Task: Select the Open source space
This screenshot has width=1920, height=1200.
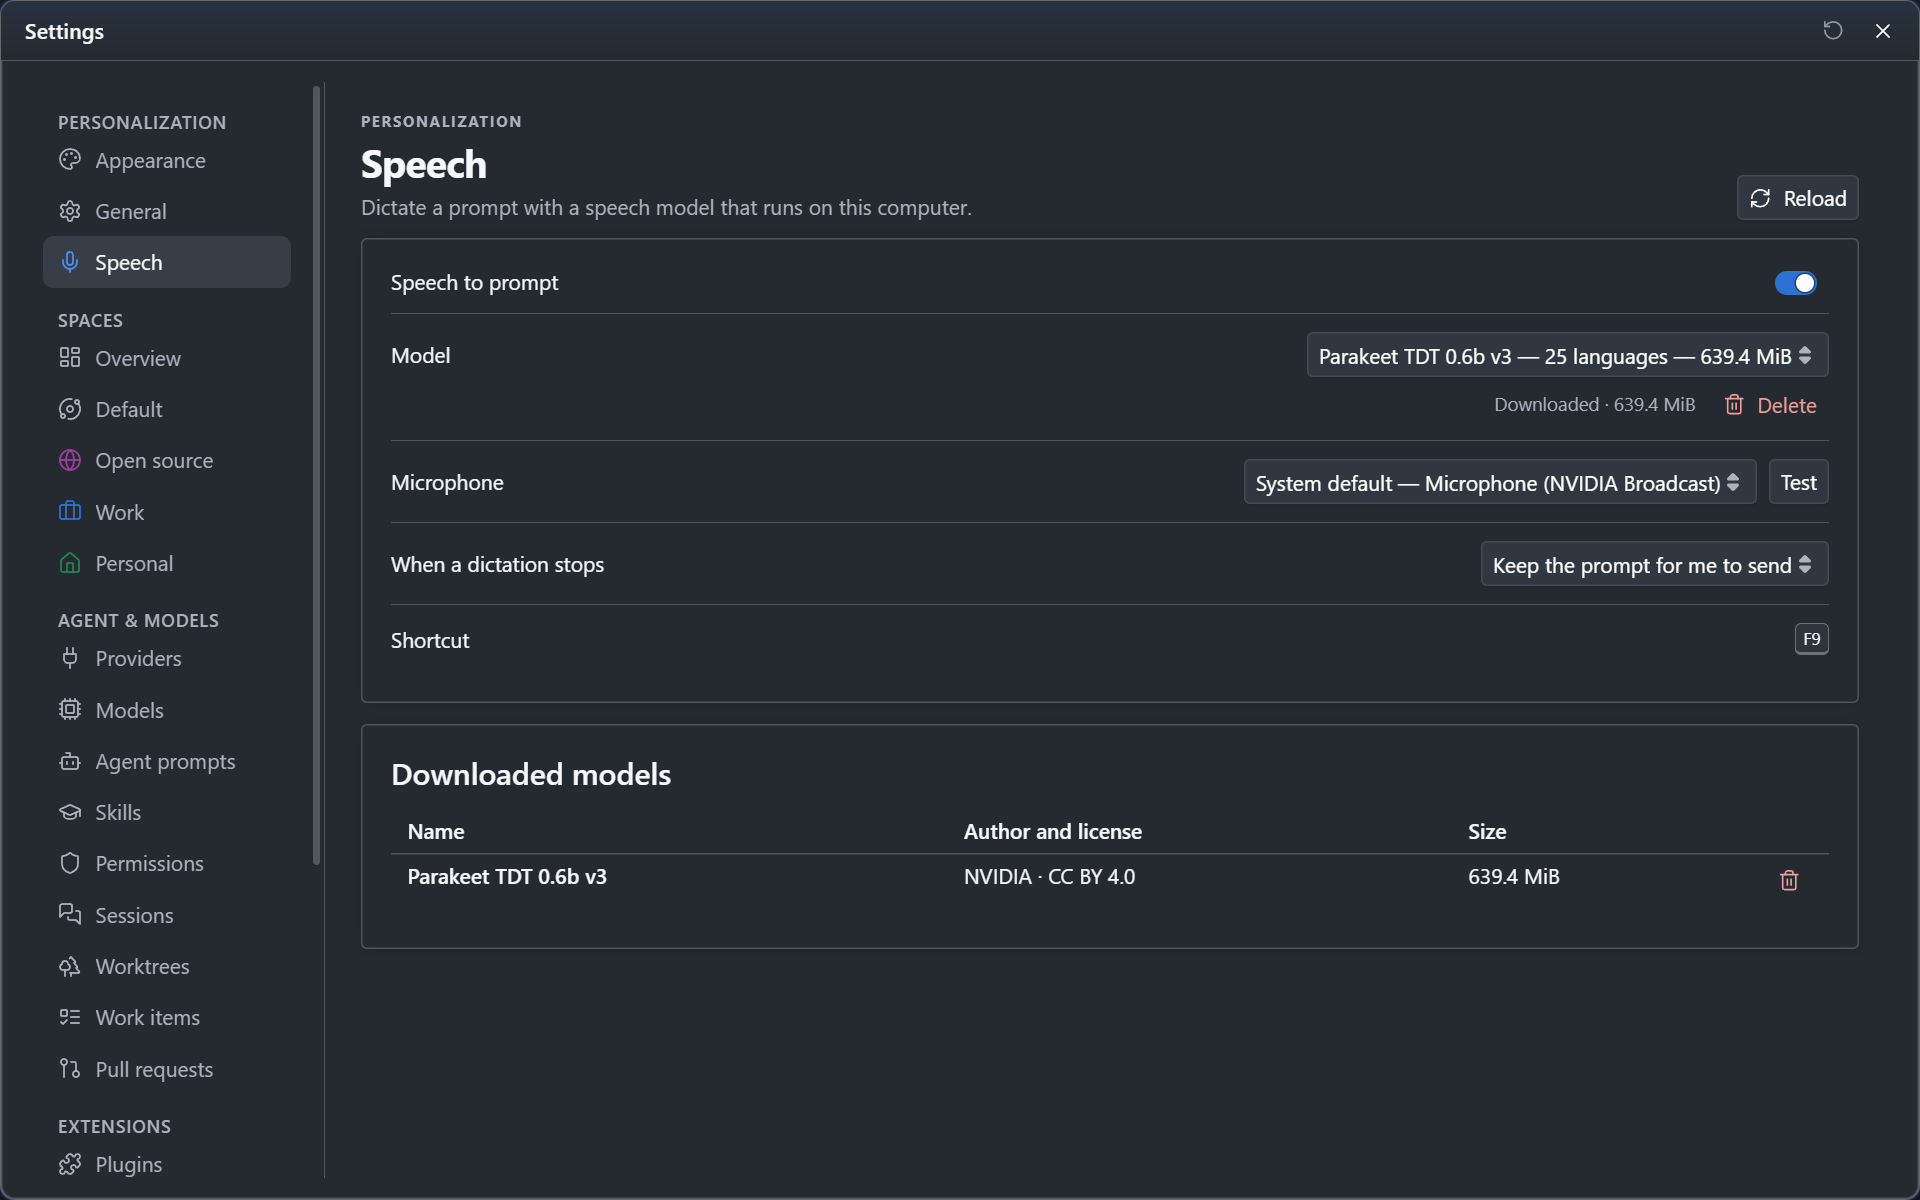Action: pos(167,460)
